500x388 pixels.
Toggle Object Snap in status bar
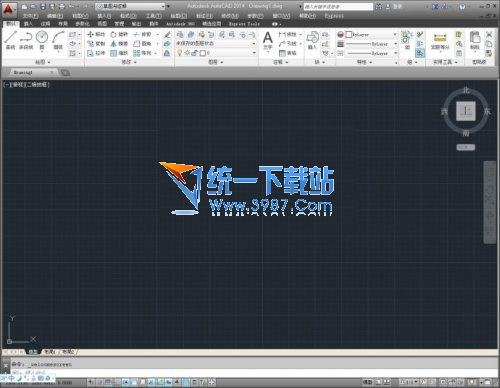click(134, 382)
